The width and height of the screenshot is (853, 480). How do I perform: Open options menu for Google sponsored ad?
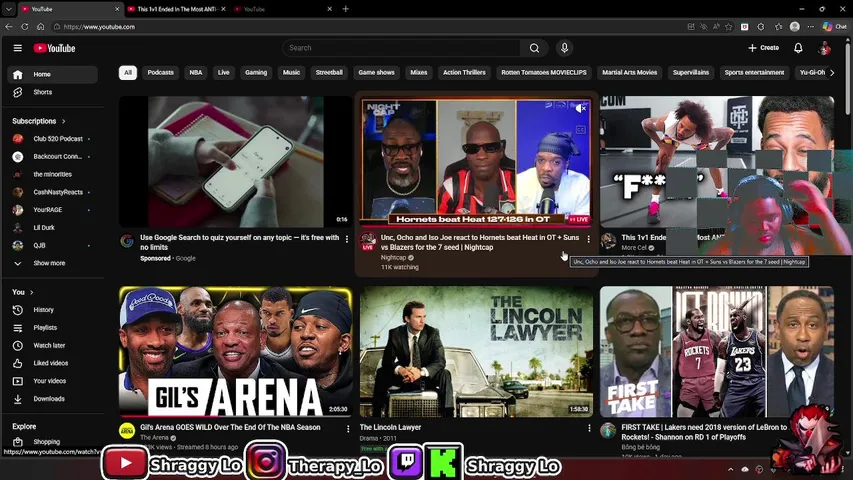pos(347,239)
